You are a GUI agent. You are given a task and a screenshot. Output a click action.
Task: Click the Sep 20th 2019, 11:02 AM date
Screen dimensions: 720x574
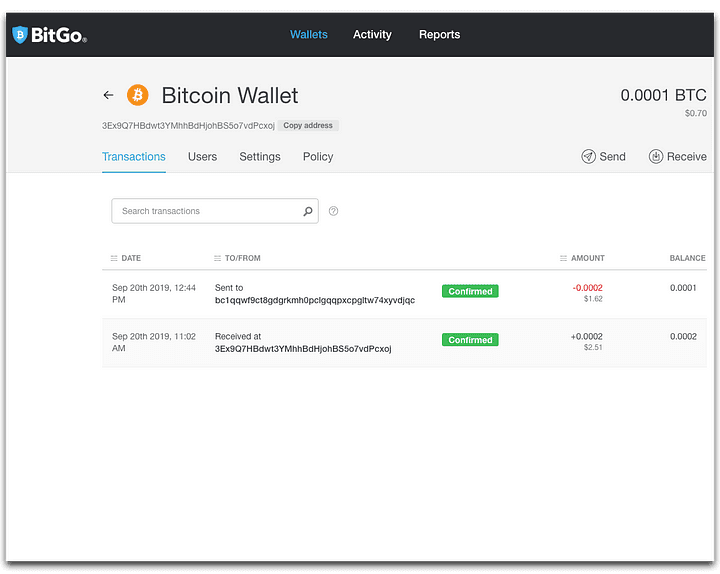click(154, 343)
